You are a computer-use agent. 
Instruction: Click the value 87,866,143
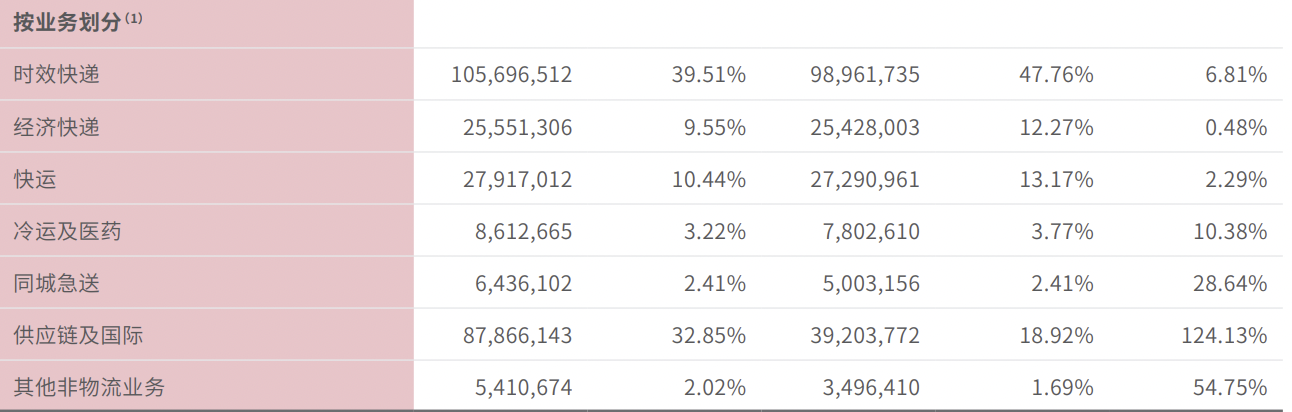pos(518,335)
